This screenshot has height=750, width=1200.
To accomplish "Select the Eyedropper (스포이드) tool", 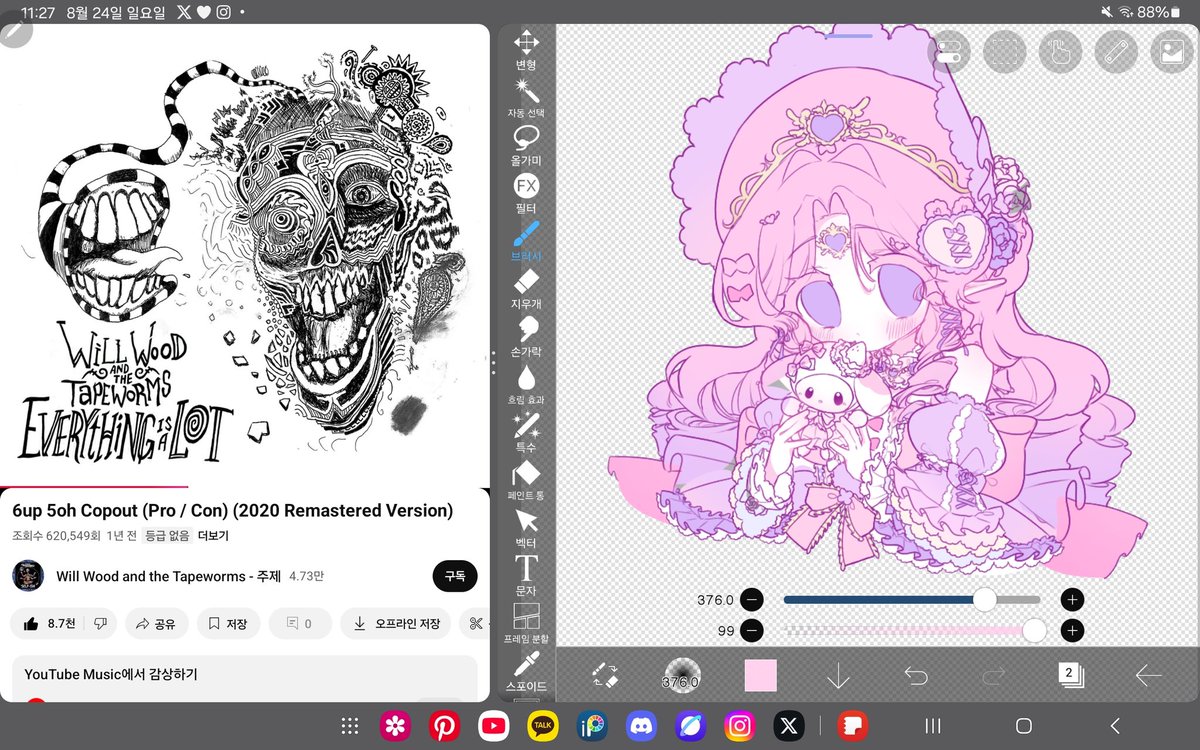I will pyautogui.click(x=526, y=672).
